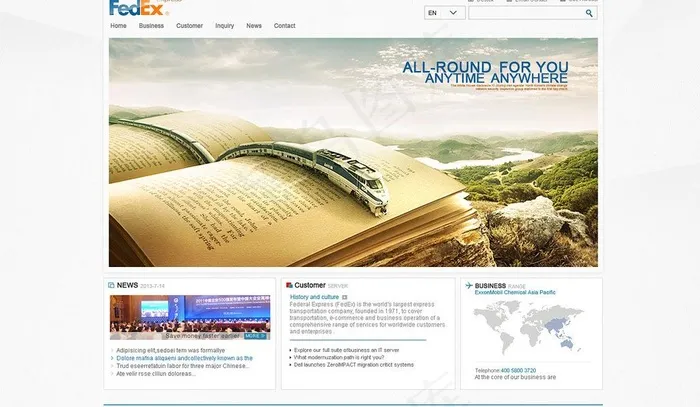Click the train and book hero banner
Screen dimensions: 700x407
353,152
